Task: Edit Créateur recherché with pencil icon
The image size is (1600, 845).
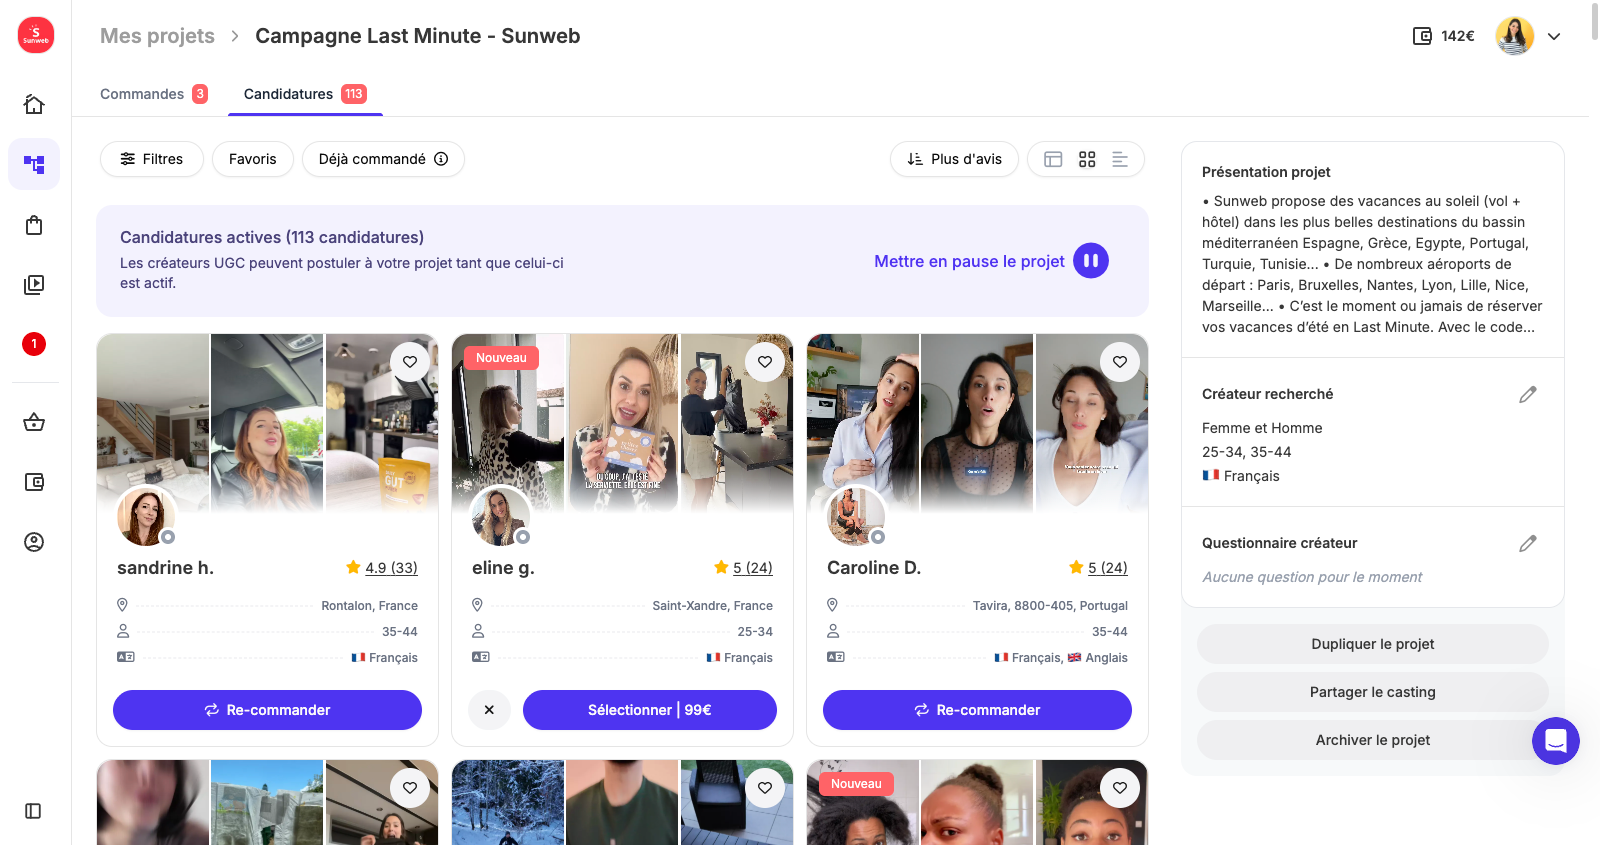Action: coord(1528,394)
